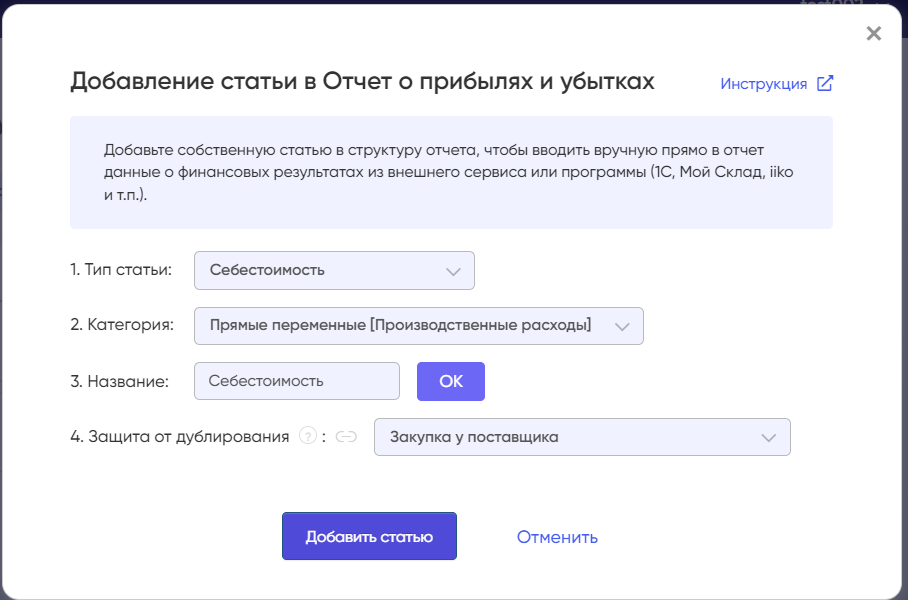Viewport: 908px width, 600px height.
Task: Click the chevron arrow in Закупка у поставщика field
Action: pyautogui.click(x=768, y=438)
